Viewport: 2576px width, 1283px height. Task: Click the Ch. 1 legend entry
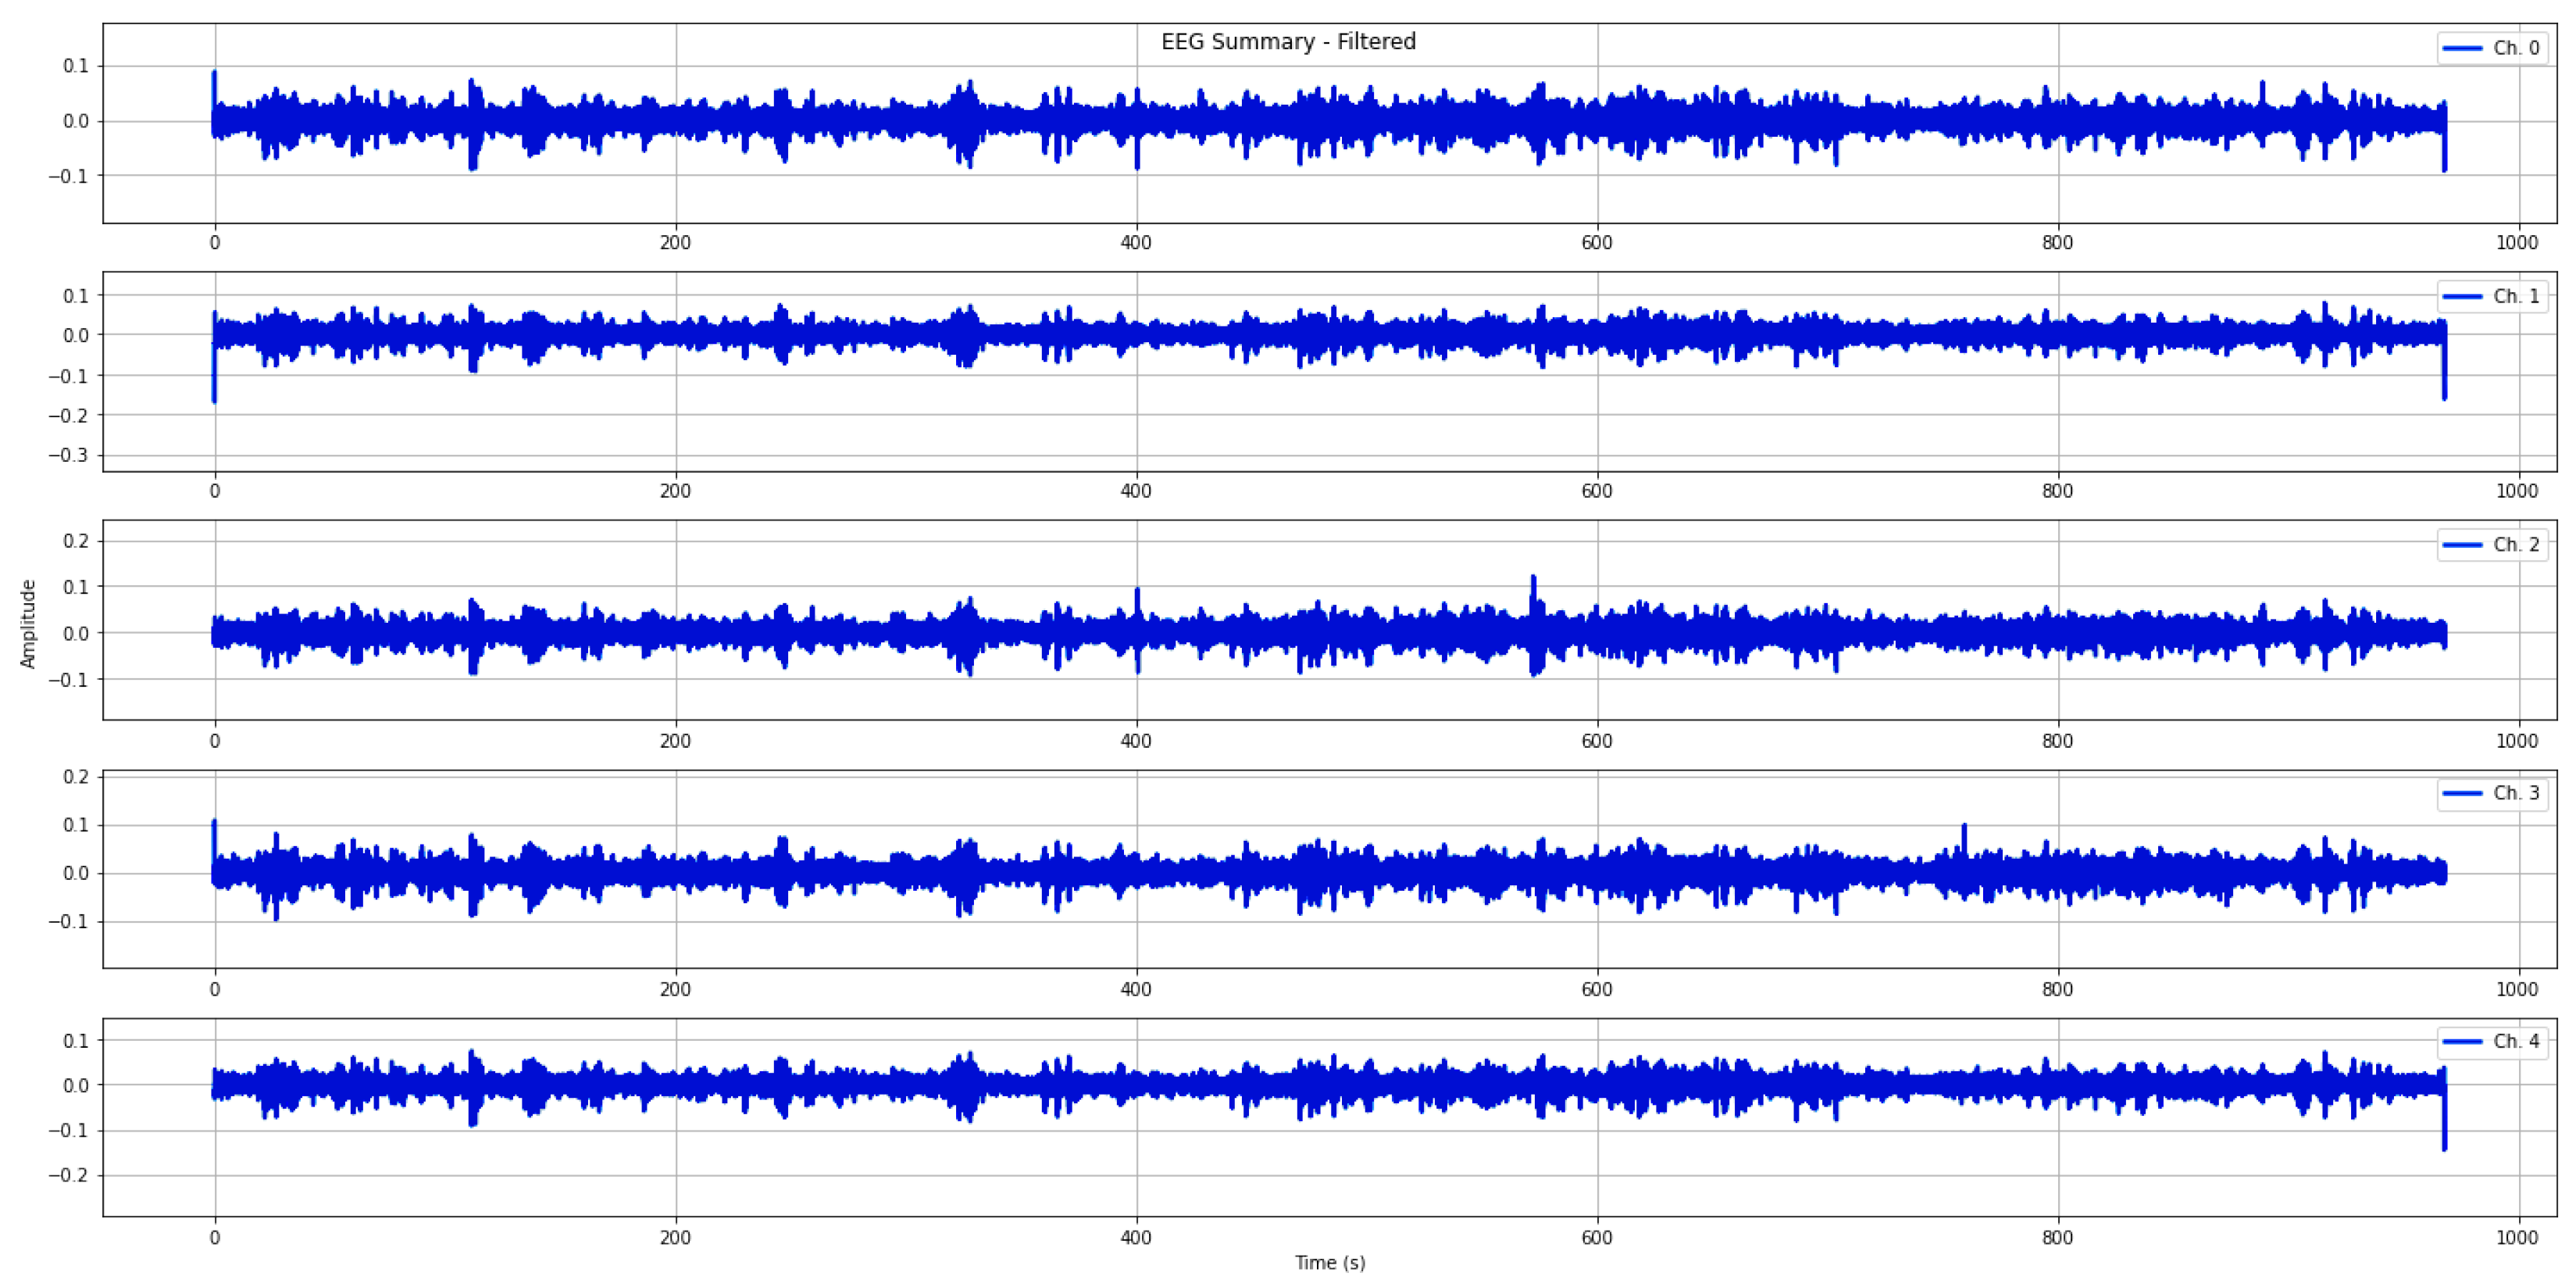(2514, 296)
